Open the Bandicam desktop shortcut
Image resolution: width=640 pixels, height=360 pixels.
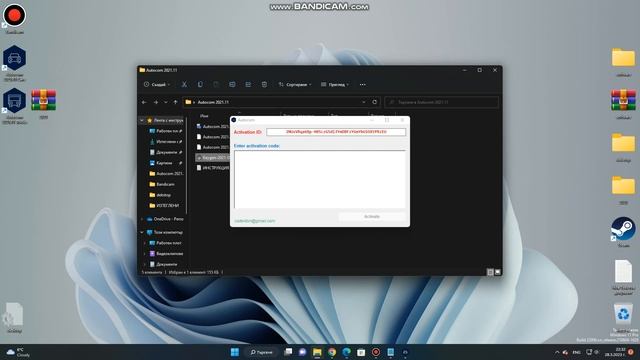pos(14,18)
